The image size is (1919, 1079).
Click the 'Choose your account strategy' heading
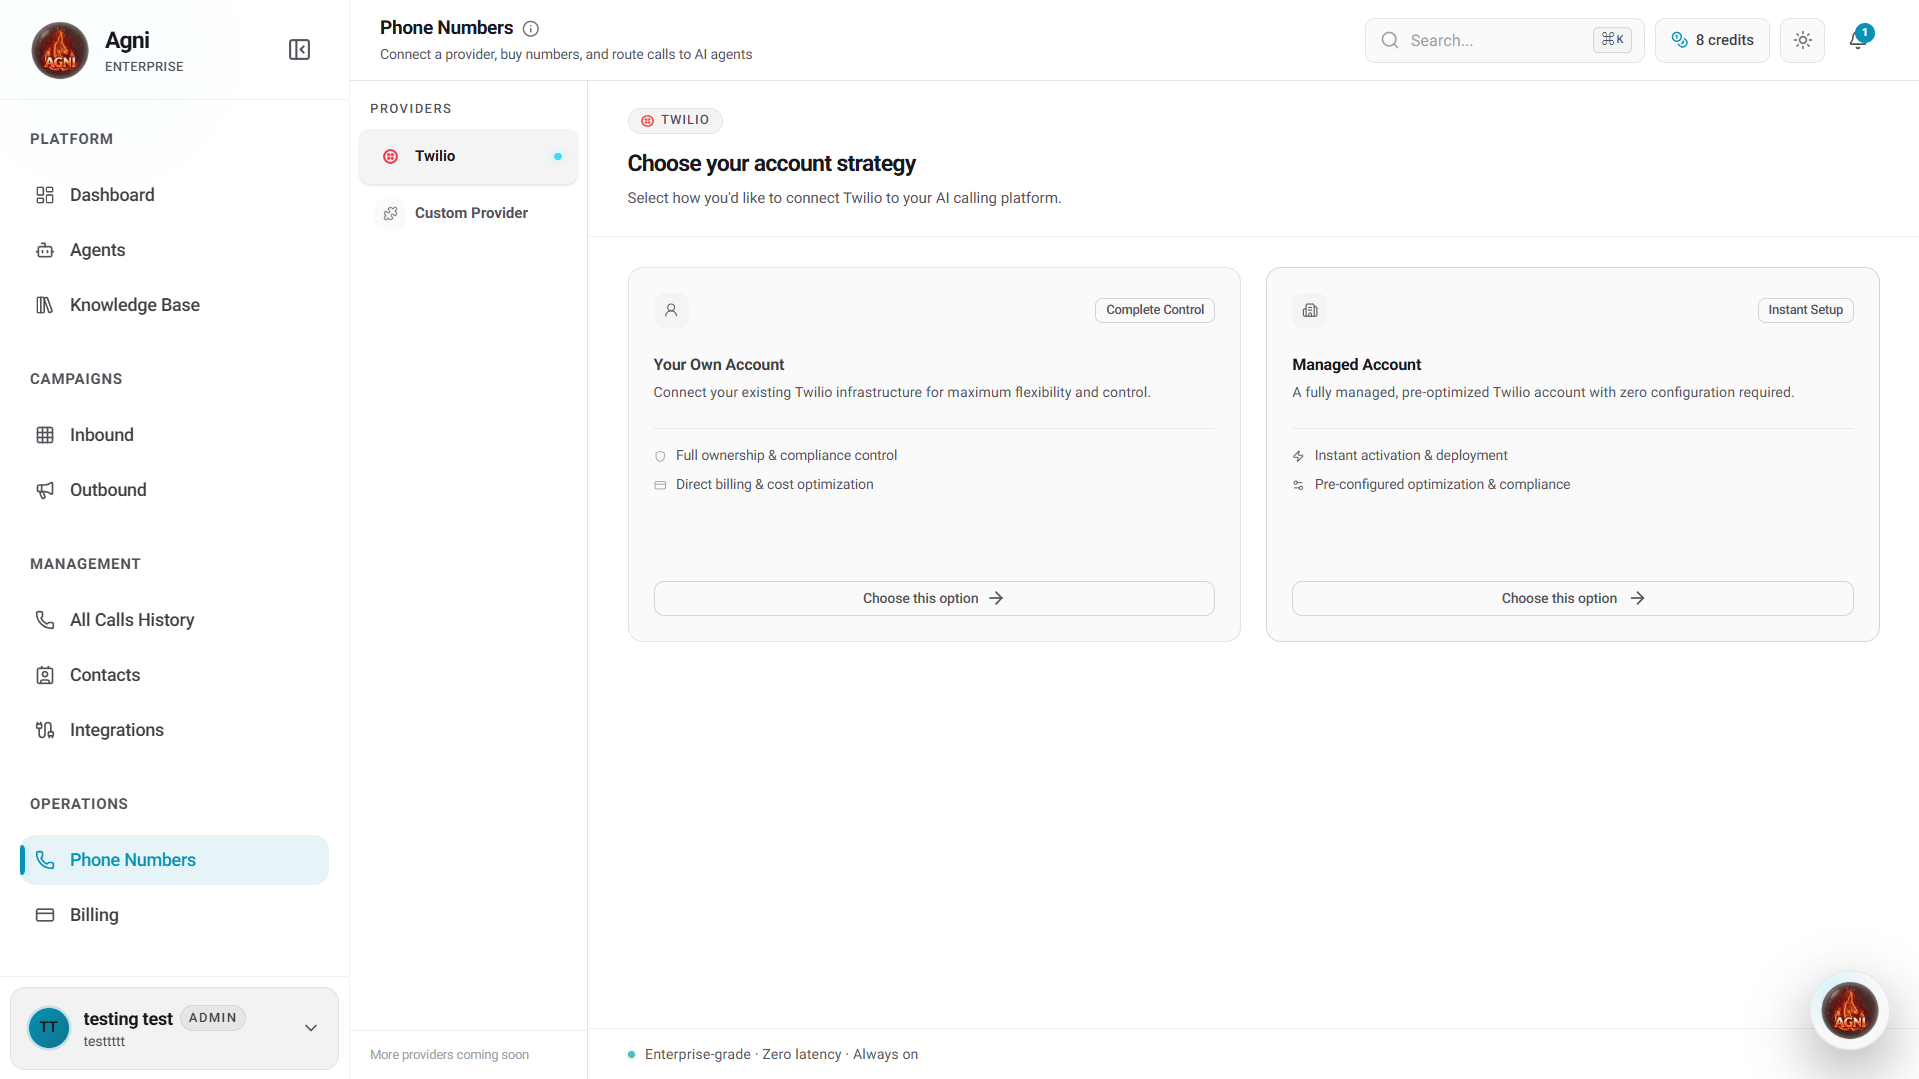[x=771, y=164]
